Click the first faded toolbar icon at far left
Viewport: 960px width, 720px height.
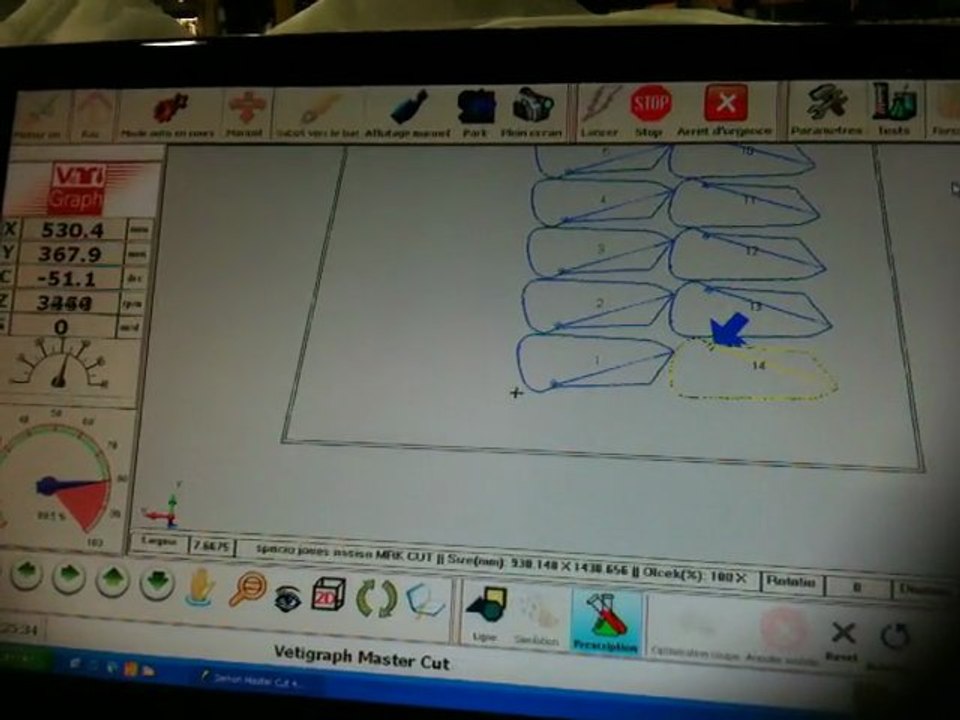[38, 113]
